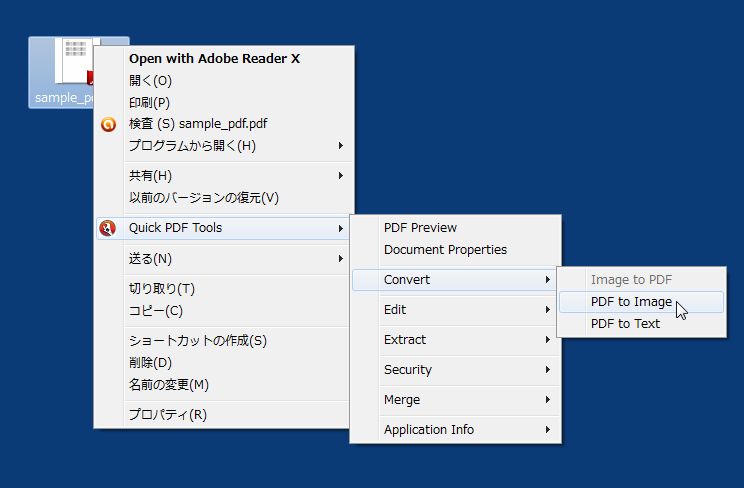Expand the Edit submenu arrow

[x=548, y=310]
